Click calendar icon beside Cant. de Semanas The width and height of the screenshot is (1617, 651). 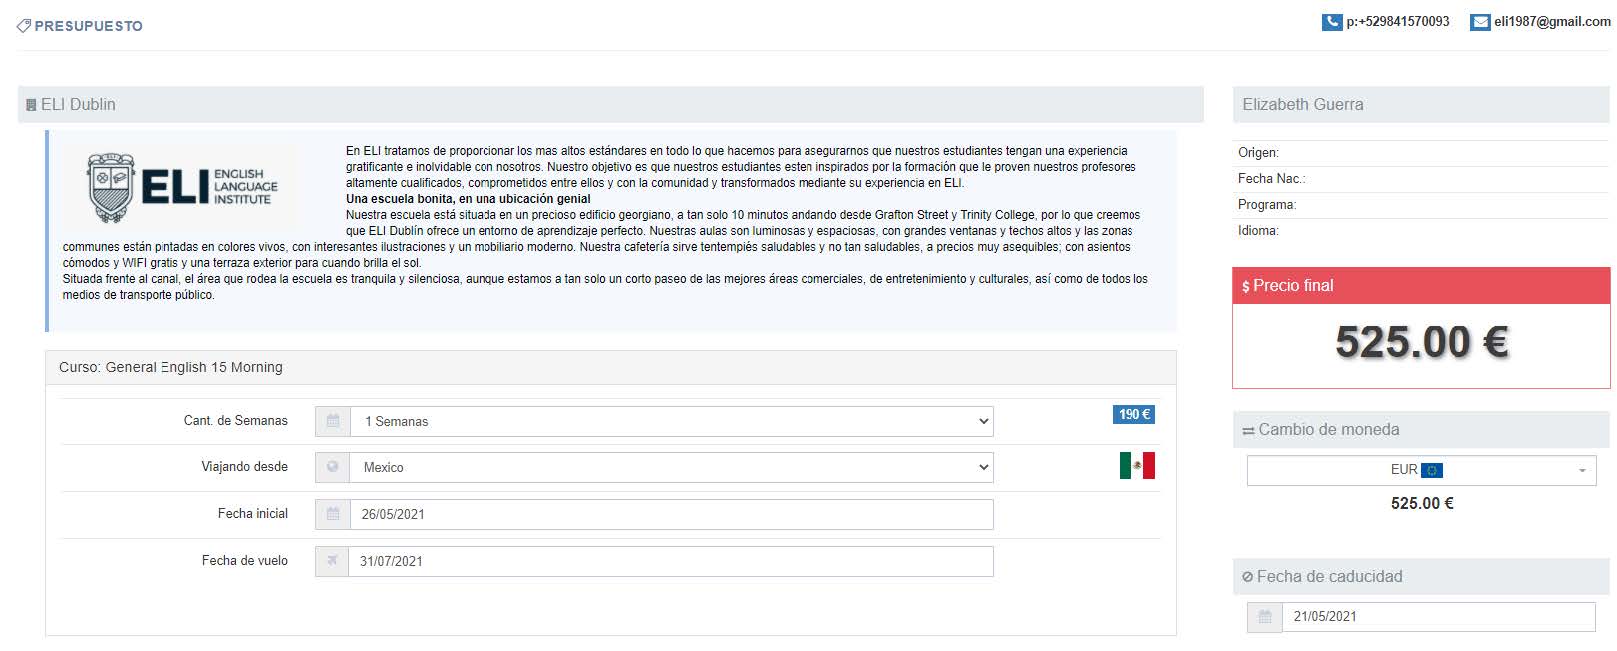tap(333, 421)
